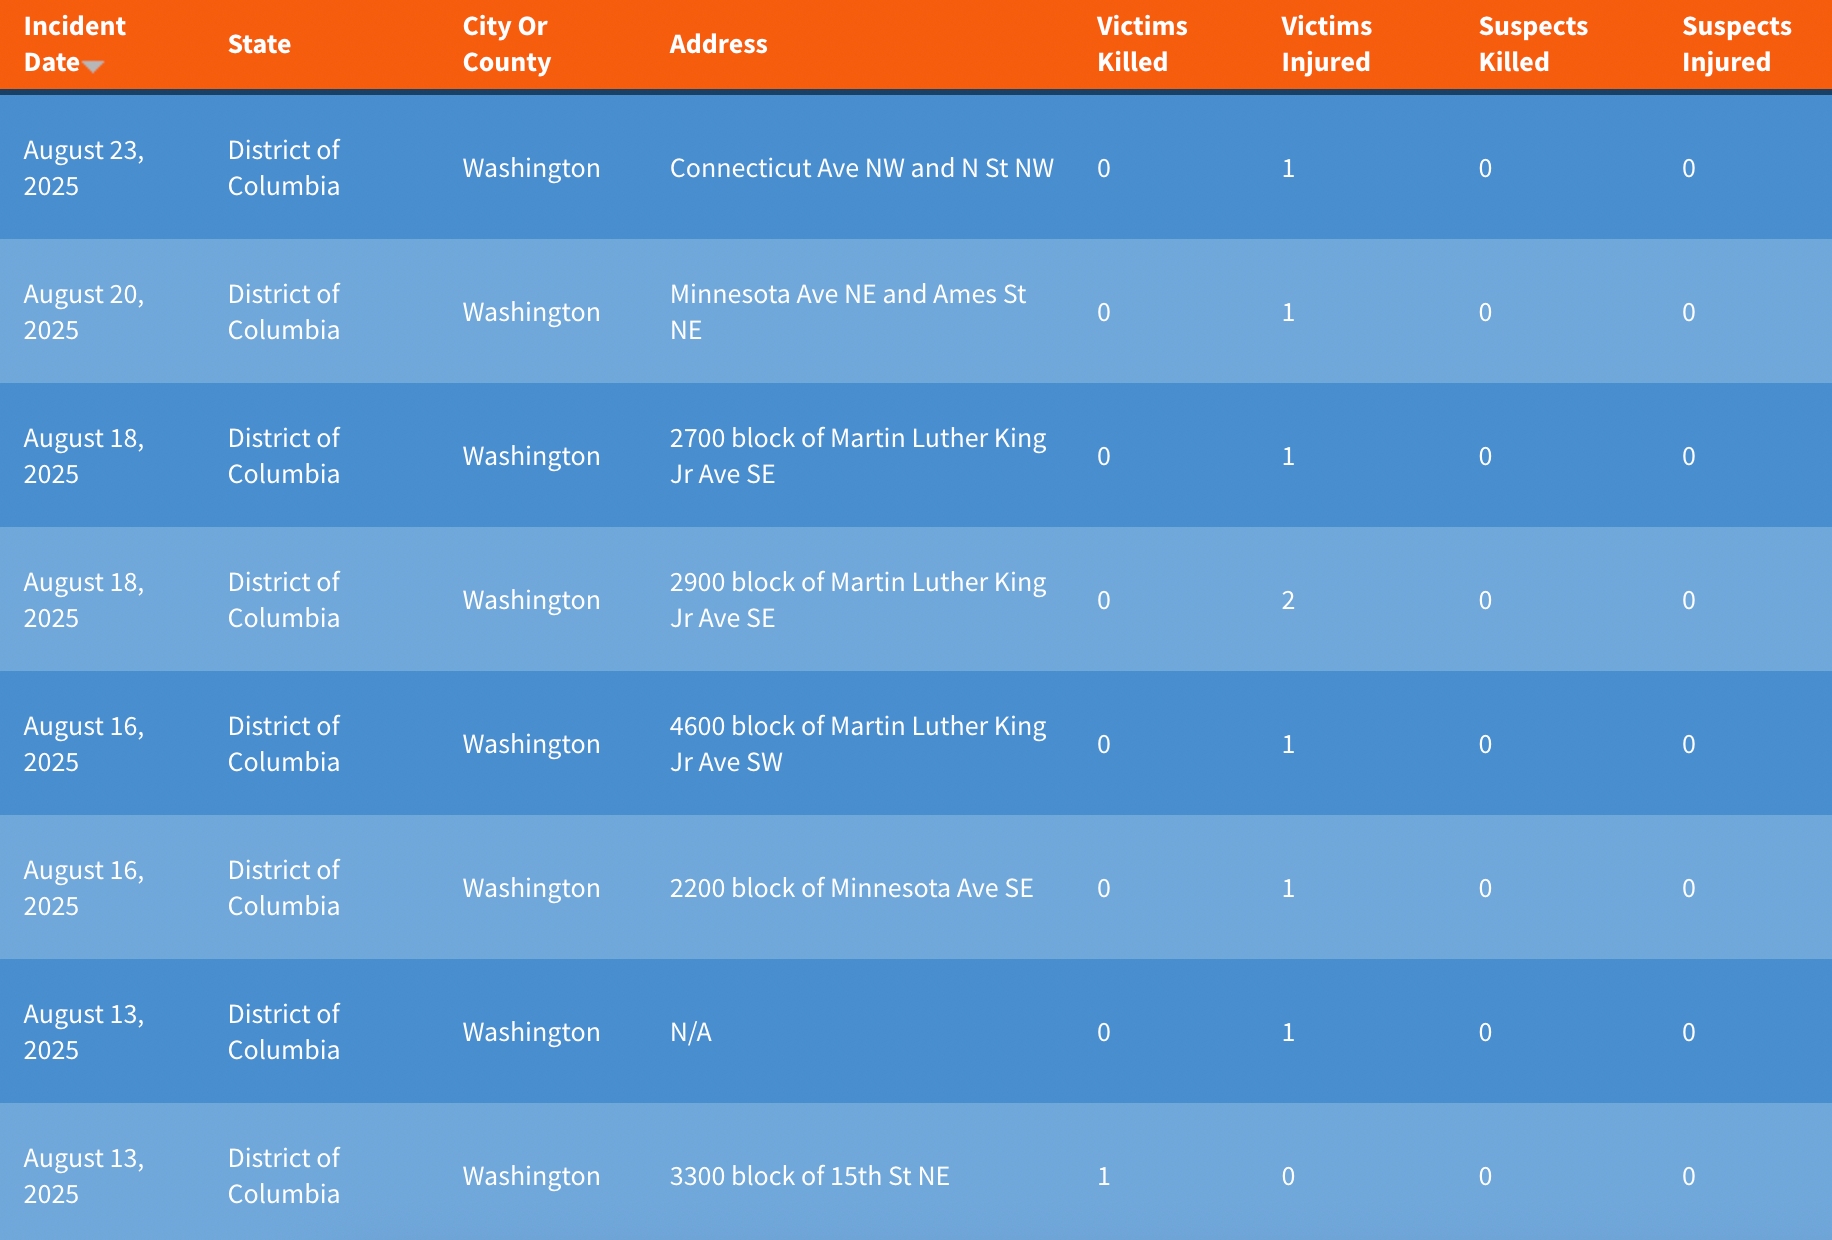
Task: Click the 2900 block of Martin Luther King address
Action: pos(857,600)
